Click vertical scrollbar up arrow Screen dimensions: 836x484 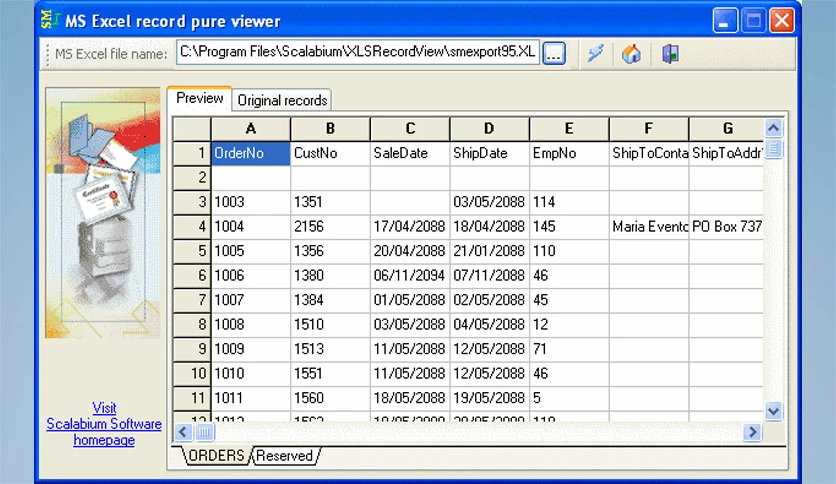[x=774, y=128]
